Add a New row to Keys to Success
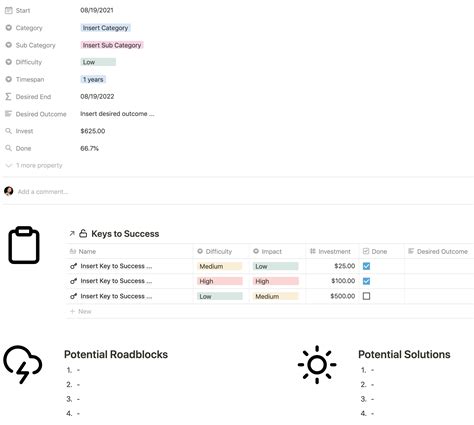This screenshot has width=474, height=425. click(x=81, y=311)
